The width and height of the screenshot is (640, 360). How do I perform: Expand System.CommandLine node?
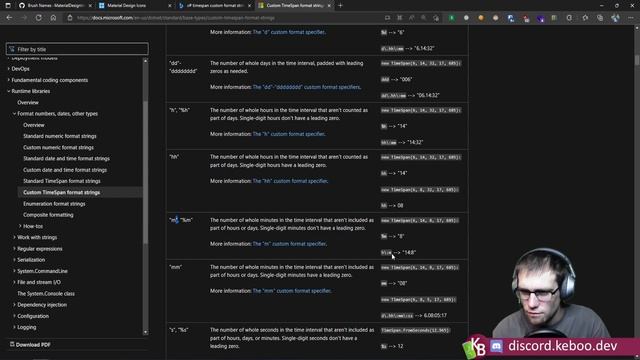(14, 271)
